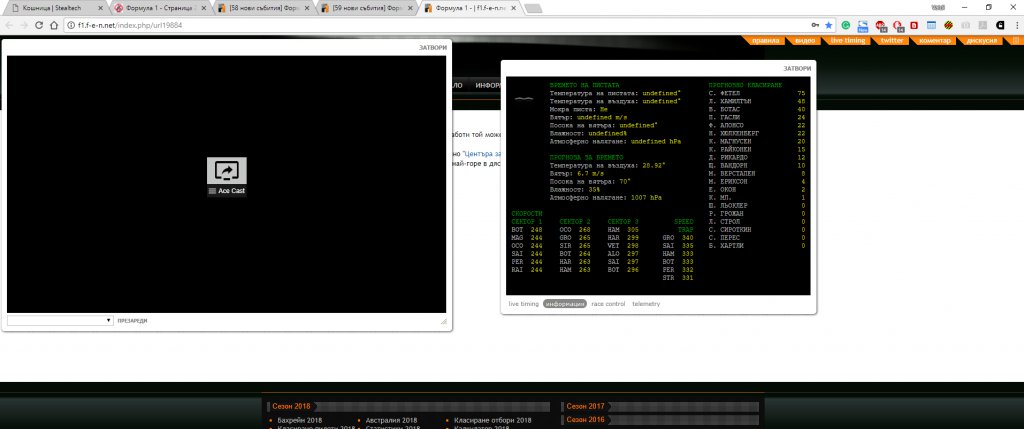Screen dimensions: 1024x429
Task: Close the info panel via ЗАТВОРИ
Action: point(798,68)
